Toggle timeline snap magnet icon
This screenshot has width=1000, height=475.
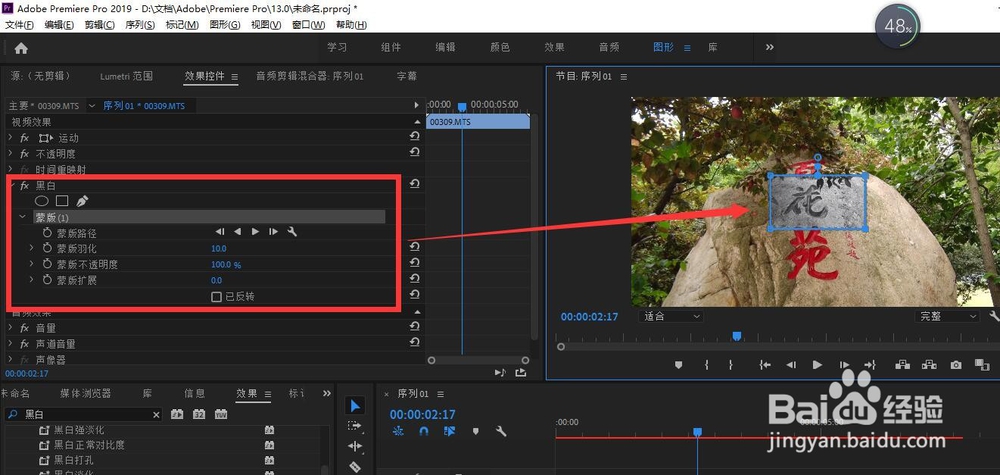pos(423,432)
